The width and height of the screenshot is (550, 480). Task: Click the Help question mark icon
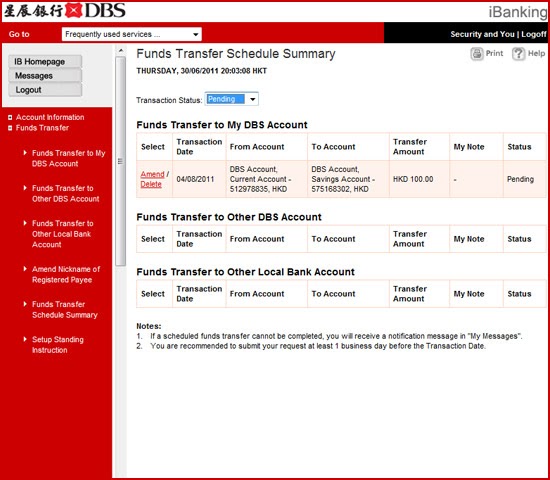[518, 54]
